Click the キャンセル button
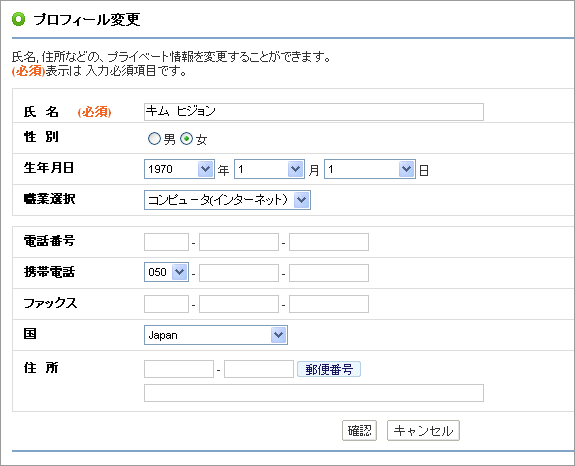This screenshot has width=575, height=466. 423,430
